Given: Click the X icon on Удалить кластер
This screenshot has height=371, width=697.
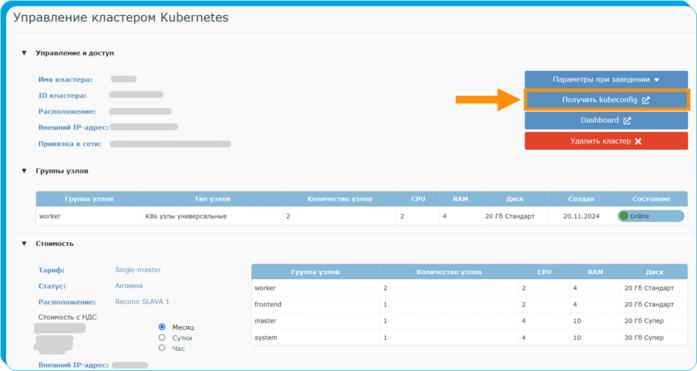Looking at the screenshot, I should click(638, 141).
